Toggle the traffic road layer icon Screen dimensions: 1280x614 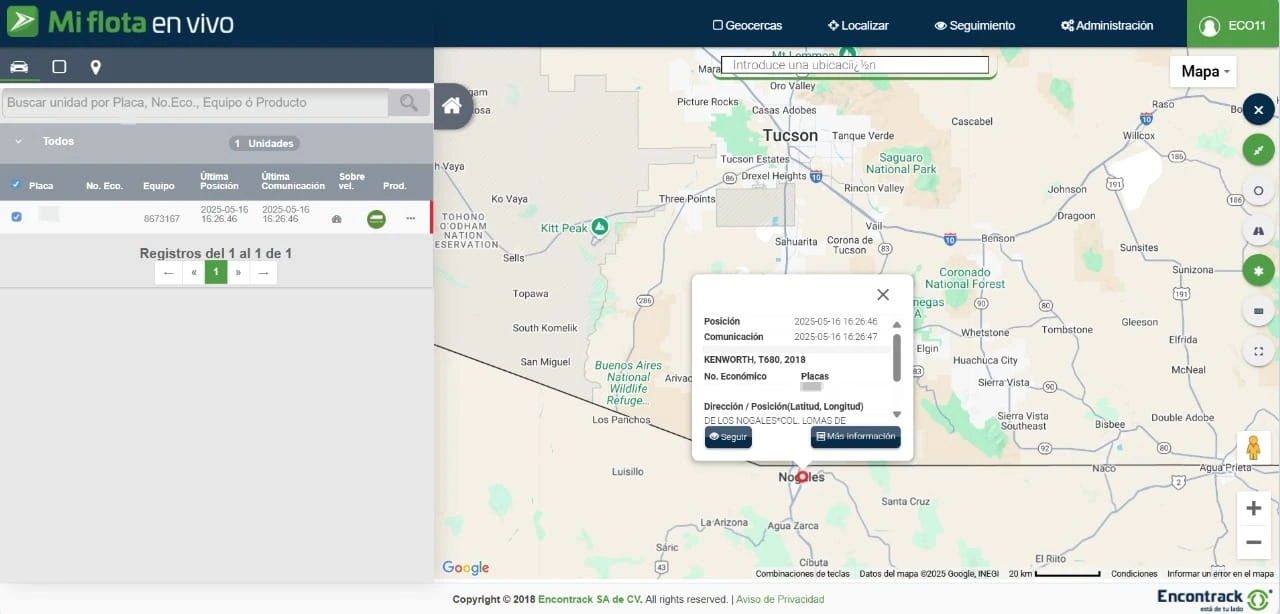pyautogui.click(x=1258, y=231)
